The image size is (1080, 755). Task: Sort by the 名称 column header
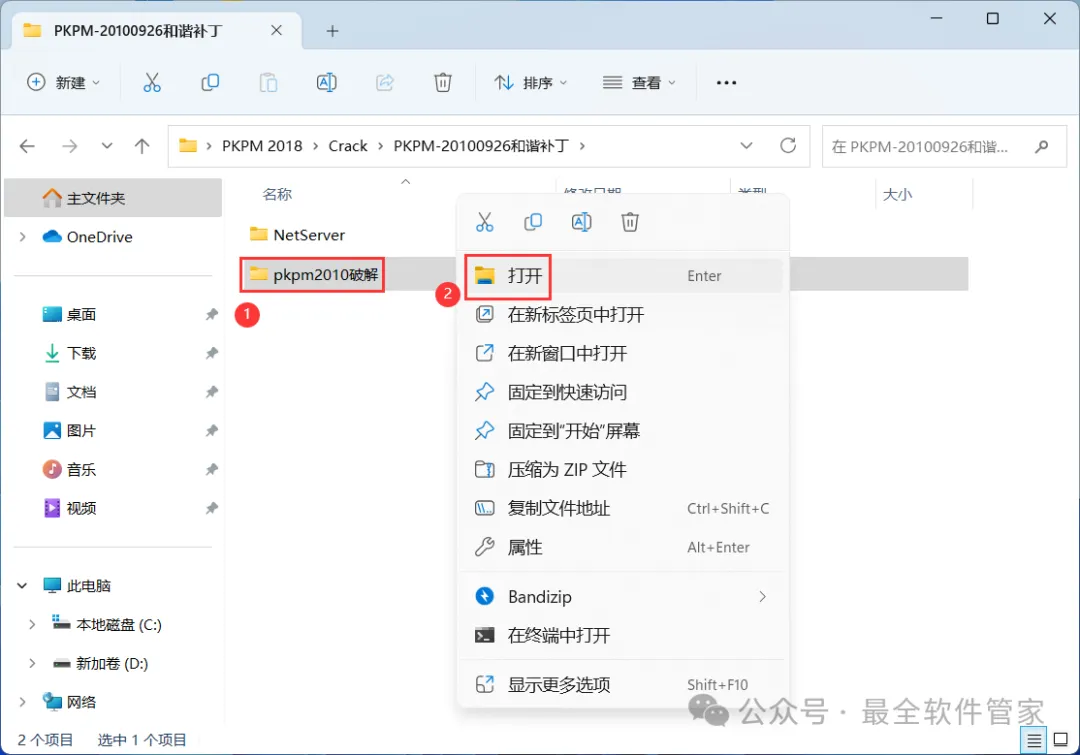(x=278, y=194)
